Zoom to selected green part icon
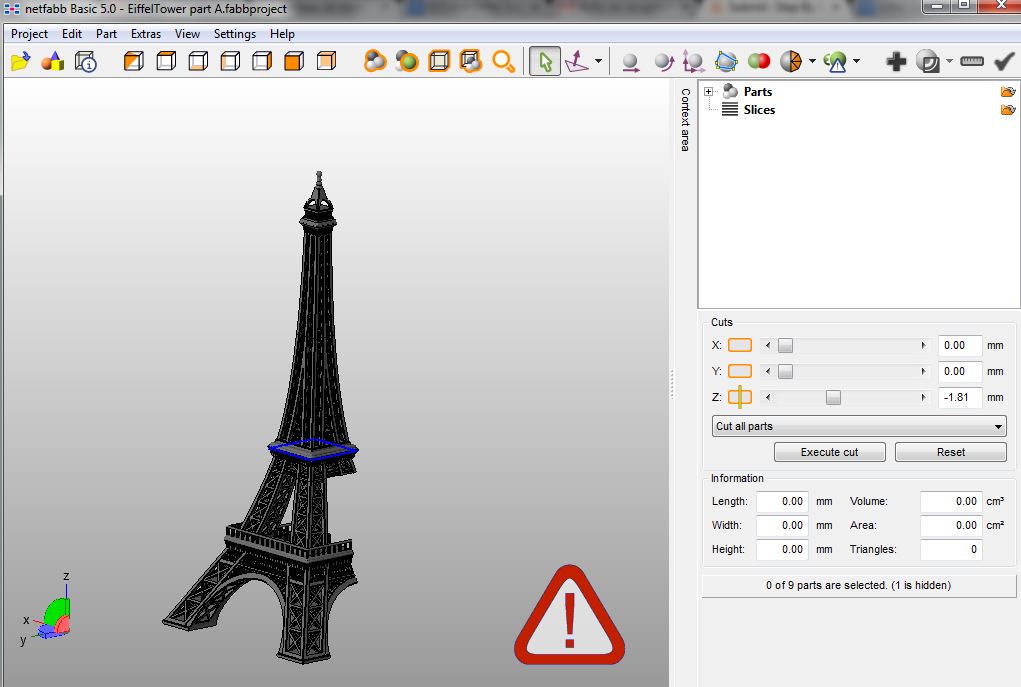The width and height of the screenshot is (1021, 687). click(x=407, y=62)
